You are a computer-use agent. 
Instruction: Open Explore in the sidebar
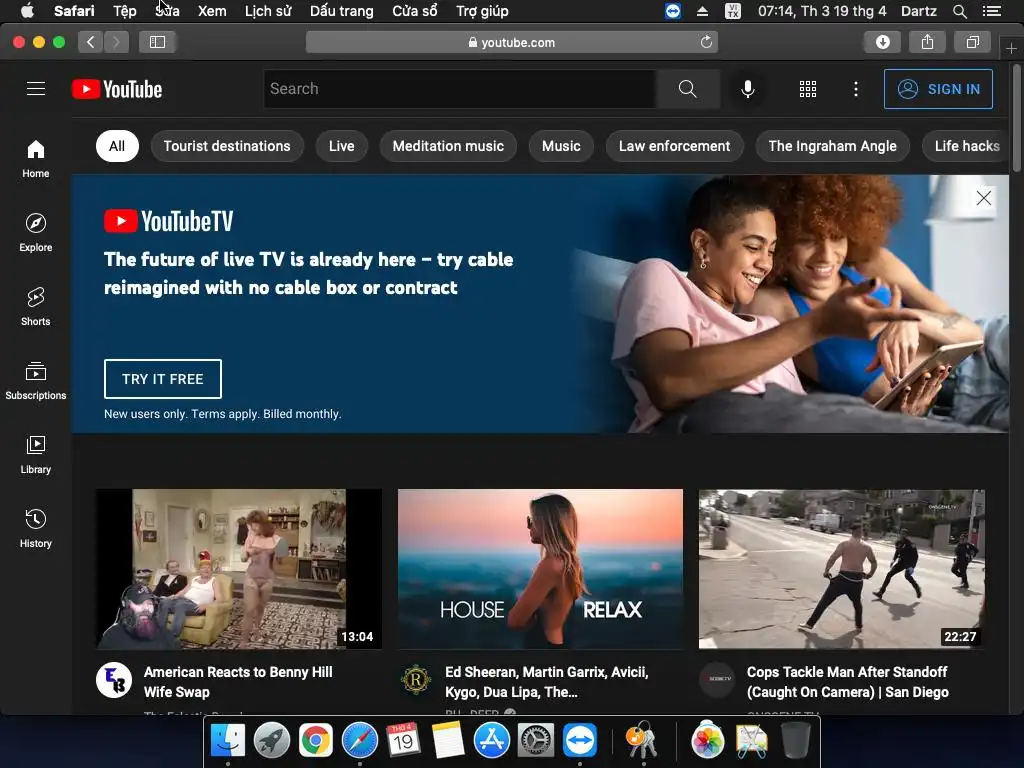click(x=36, y=232)
